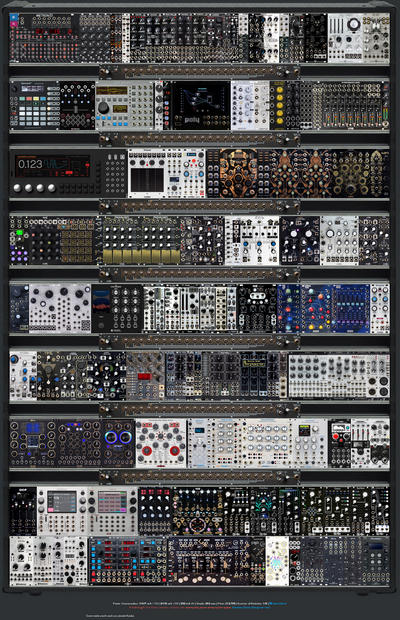Viewport: 400px width, 620px height.
Task: Toggle the teal pad on the Launchpad-style module
Action: click(23, 99)
